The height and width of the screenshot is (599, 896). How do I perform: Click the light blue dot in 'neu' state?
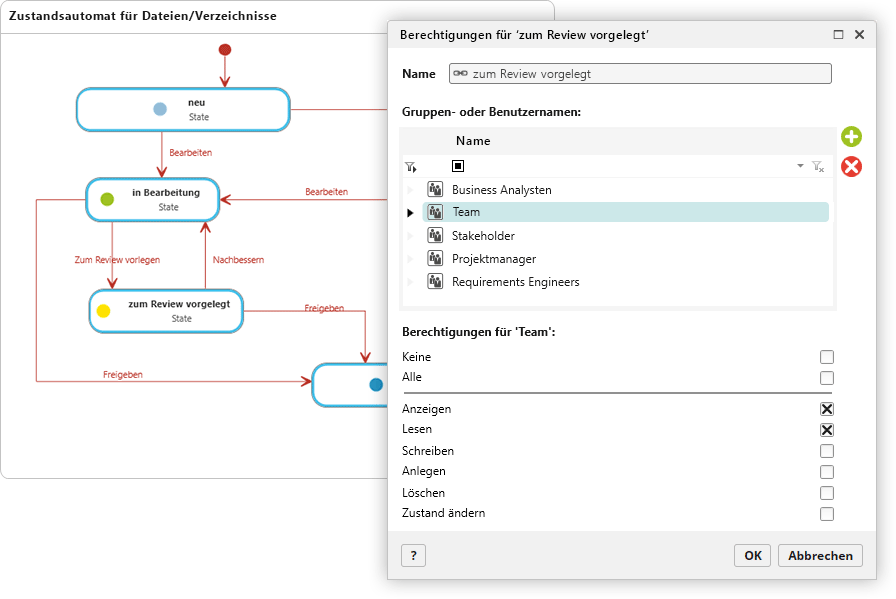pyautogui.click(x=160, y=109)
